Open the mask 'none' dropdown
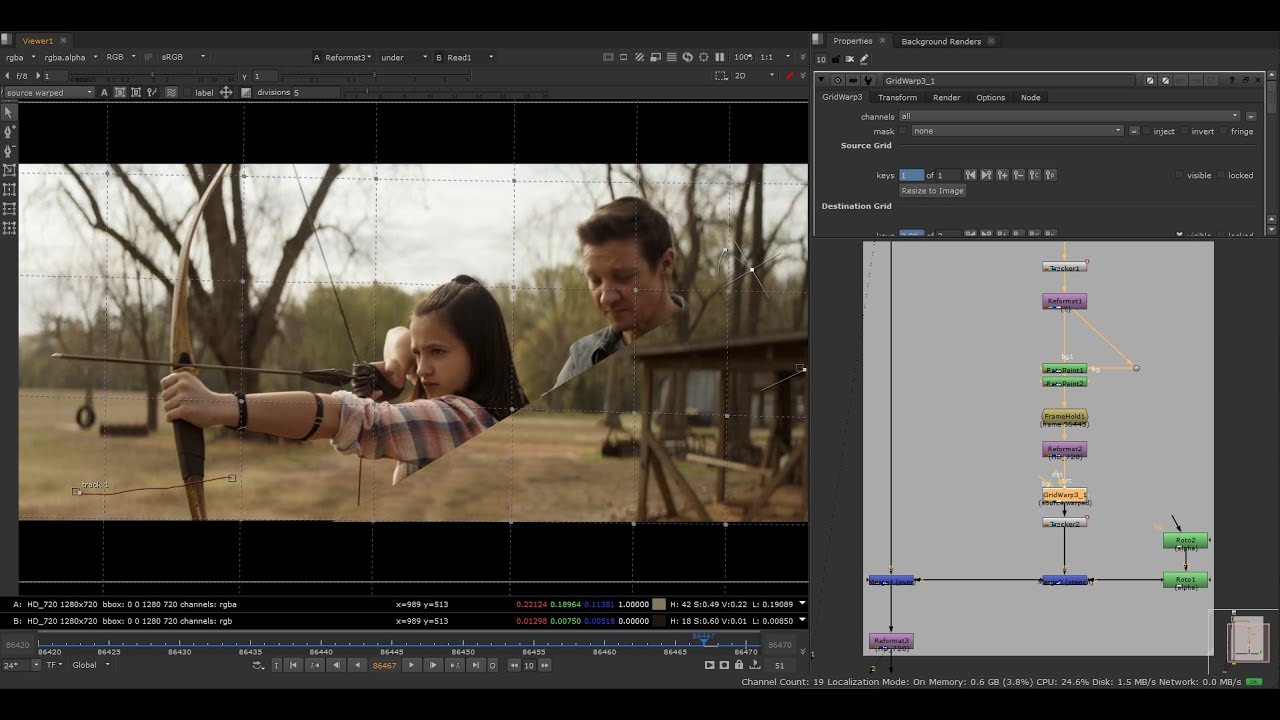This screenshot has width=1280, height=720. tap(1017, 131)
